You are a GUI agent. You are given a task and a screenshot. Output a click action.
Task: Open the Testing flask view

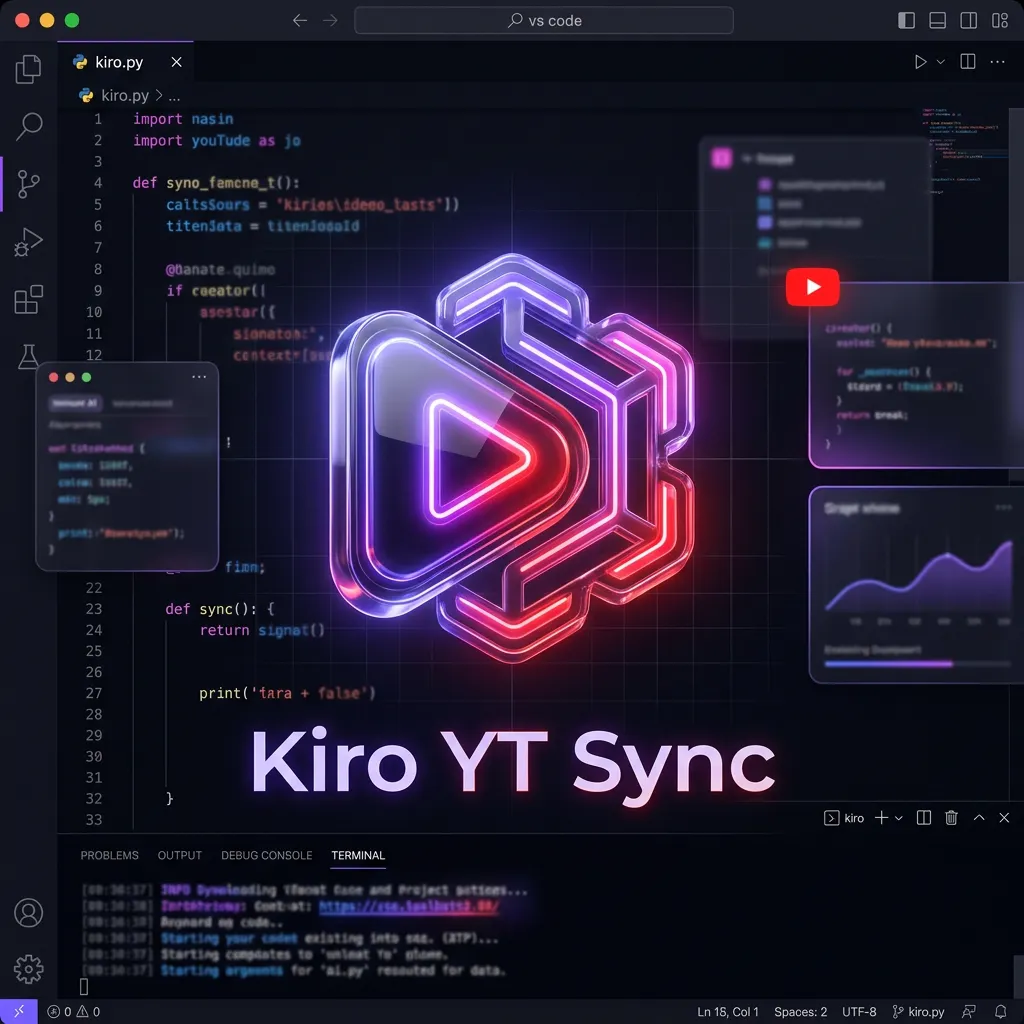click(28, 356)
